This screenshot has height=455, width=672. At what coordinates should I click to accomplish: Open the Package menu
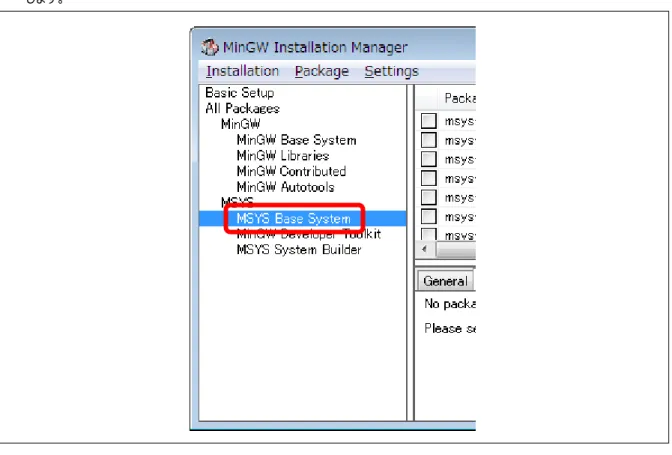click(321, 71)
